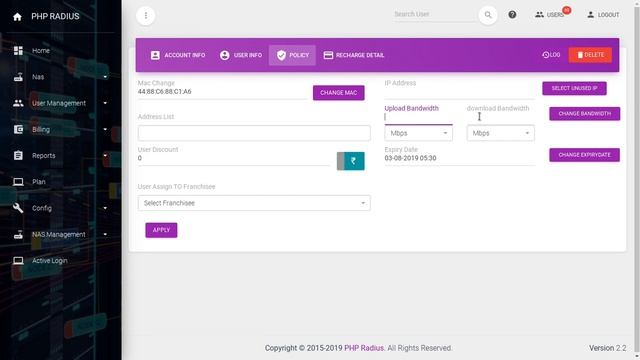Click the IP Address input field
This screenshot has width=640, height=360.
point(459,93)
